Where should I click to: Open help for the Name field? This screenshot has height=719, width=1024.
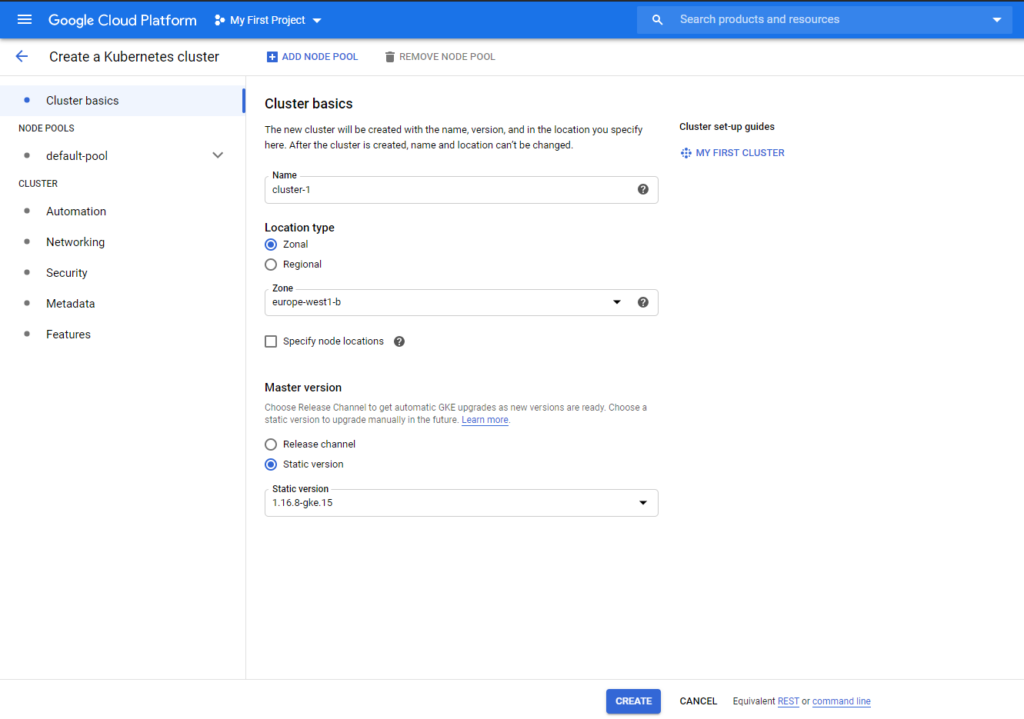point(643,189)
